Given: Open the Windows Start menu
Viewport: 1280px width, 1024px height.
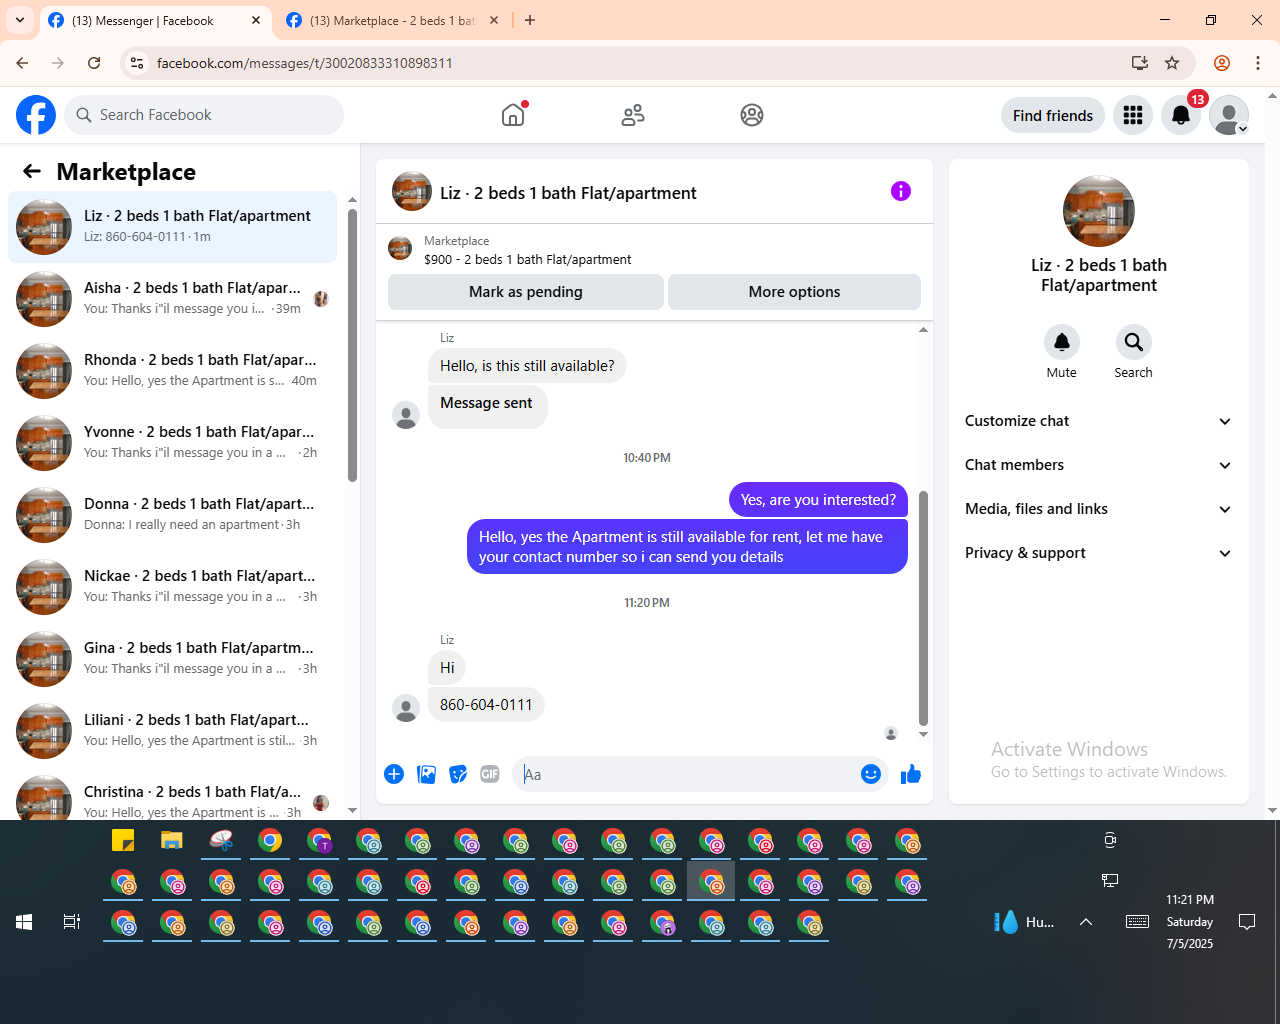Looking at the screenshot, I should point(24,922).
